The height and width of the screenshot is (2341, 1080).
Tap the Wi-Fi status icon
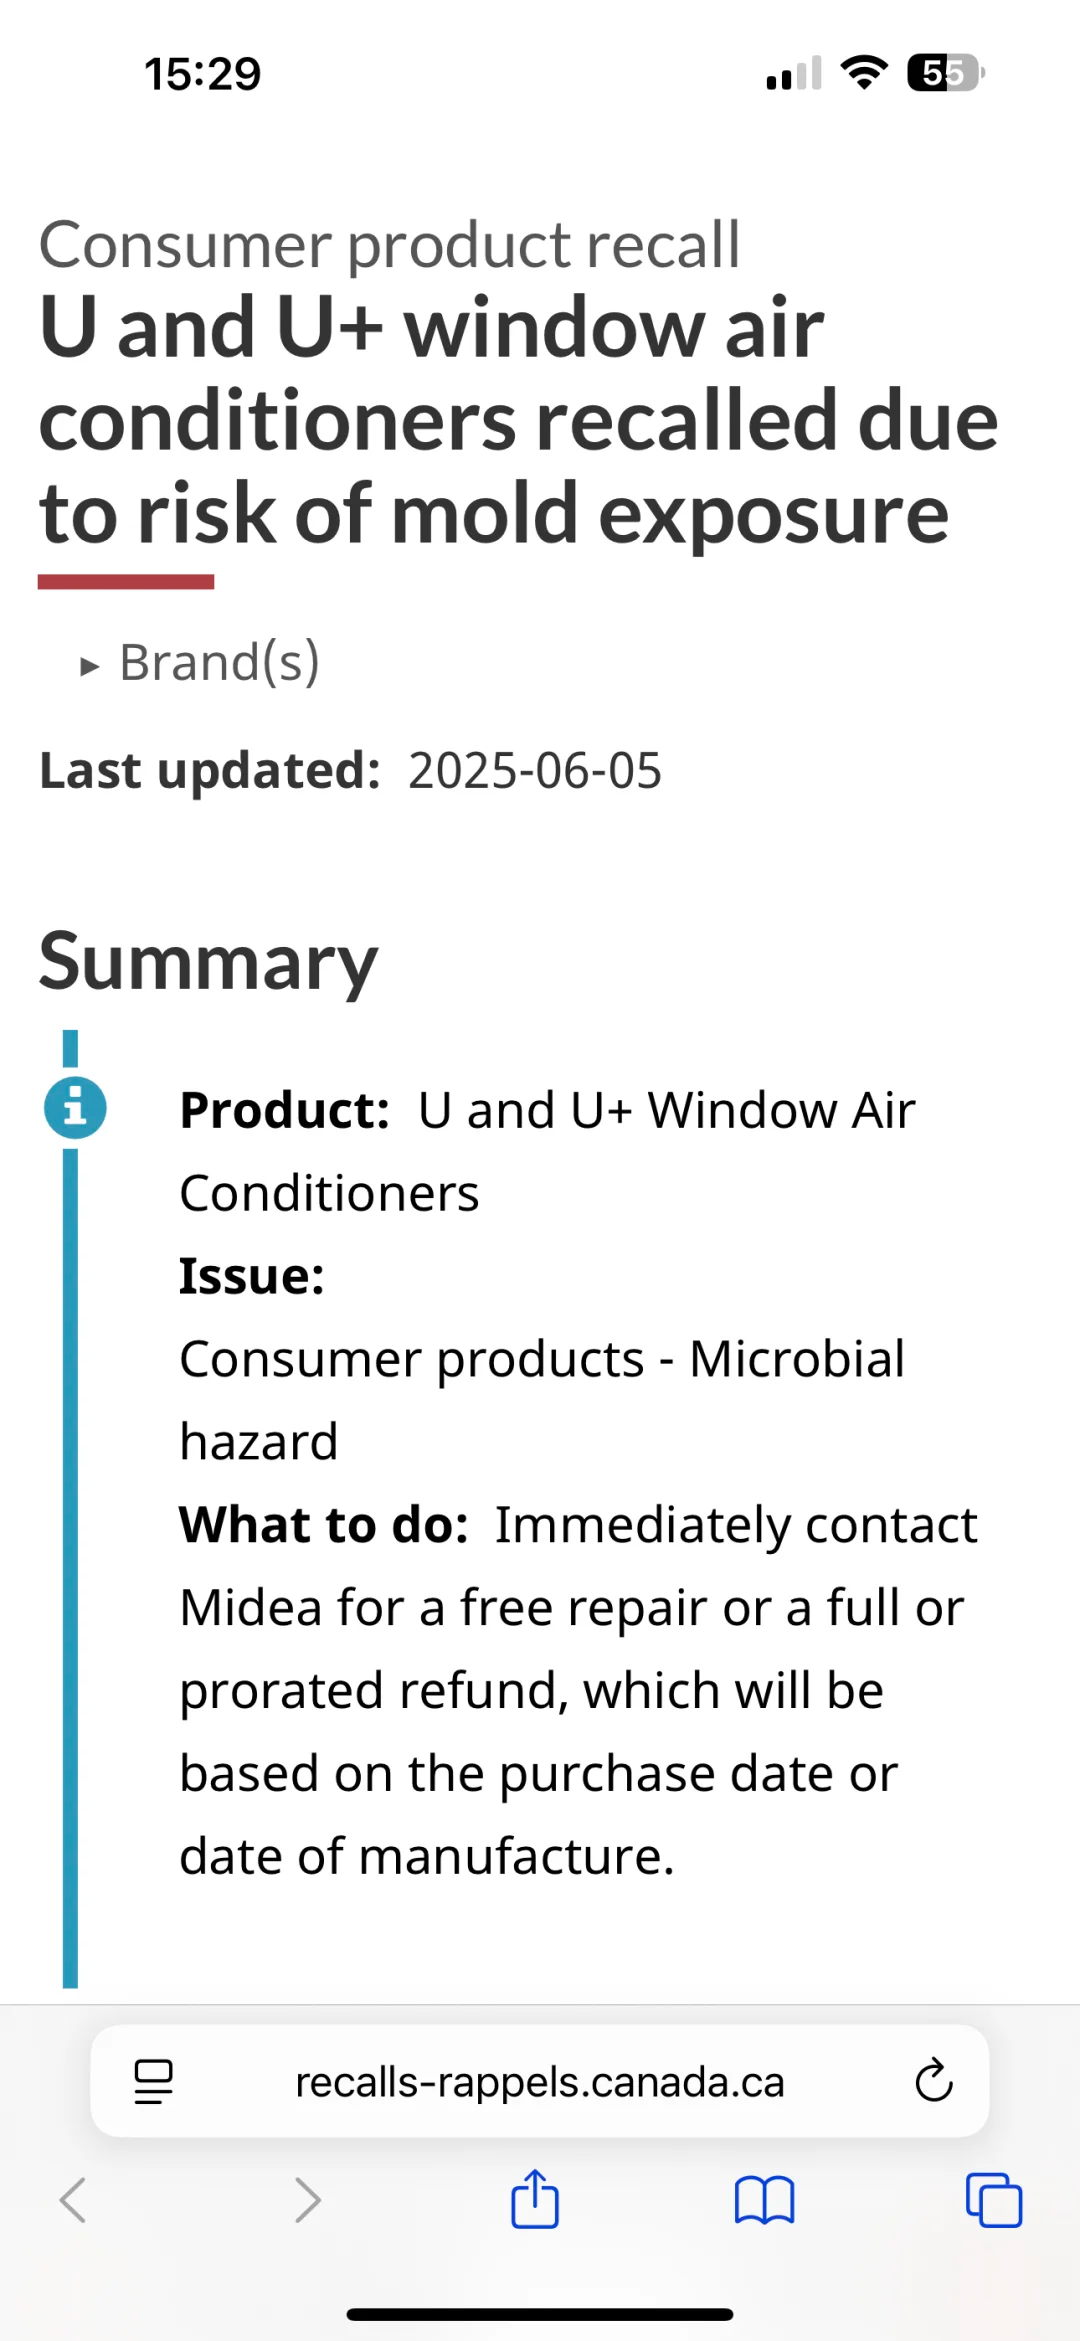865,73
